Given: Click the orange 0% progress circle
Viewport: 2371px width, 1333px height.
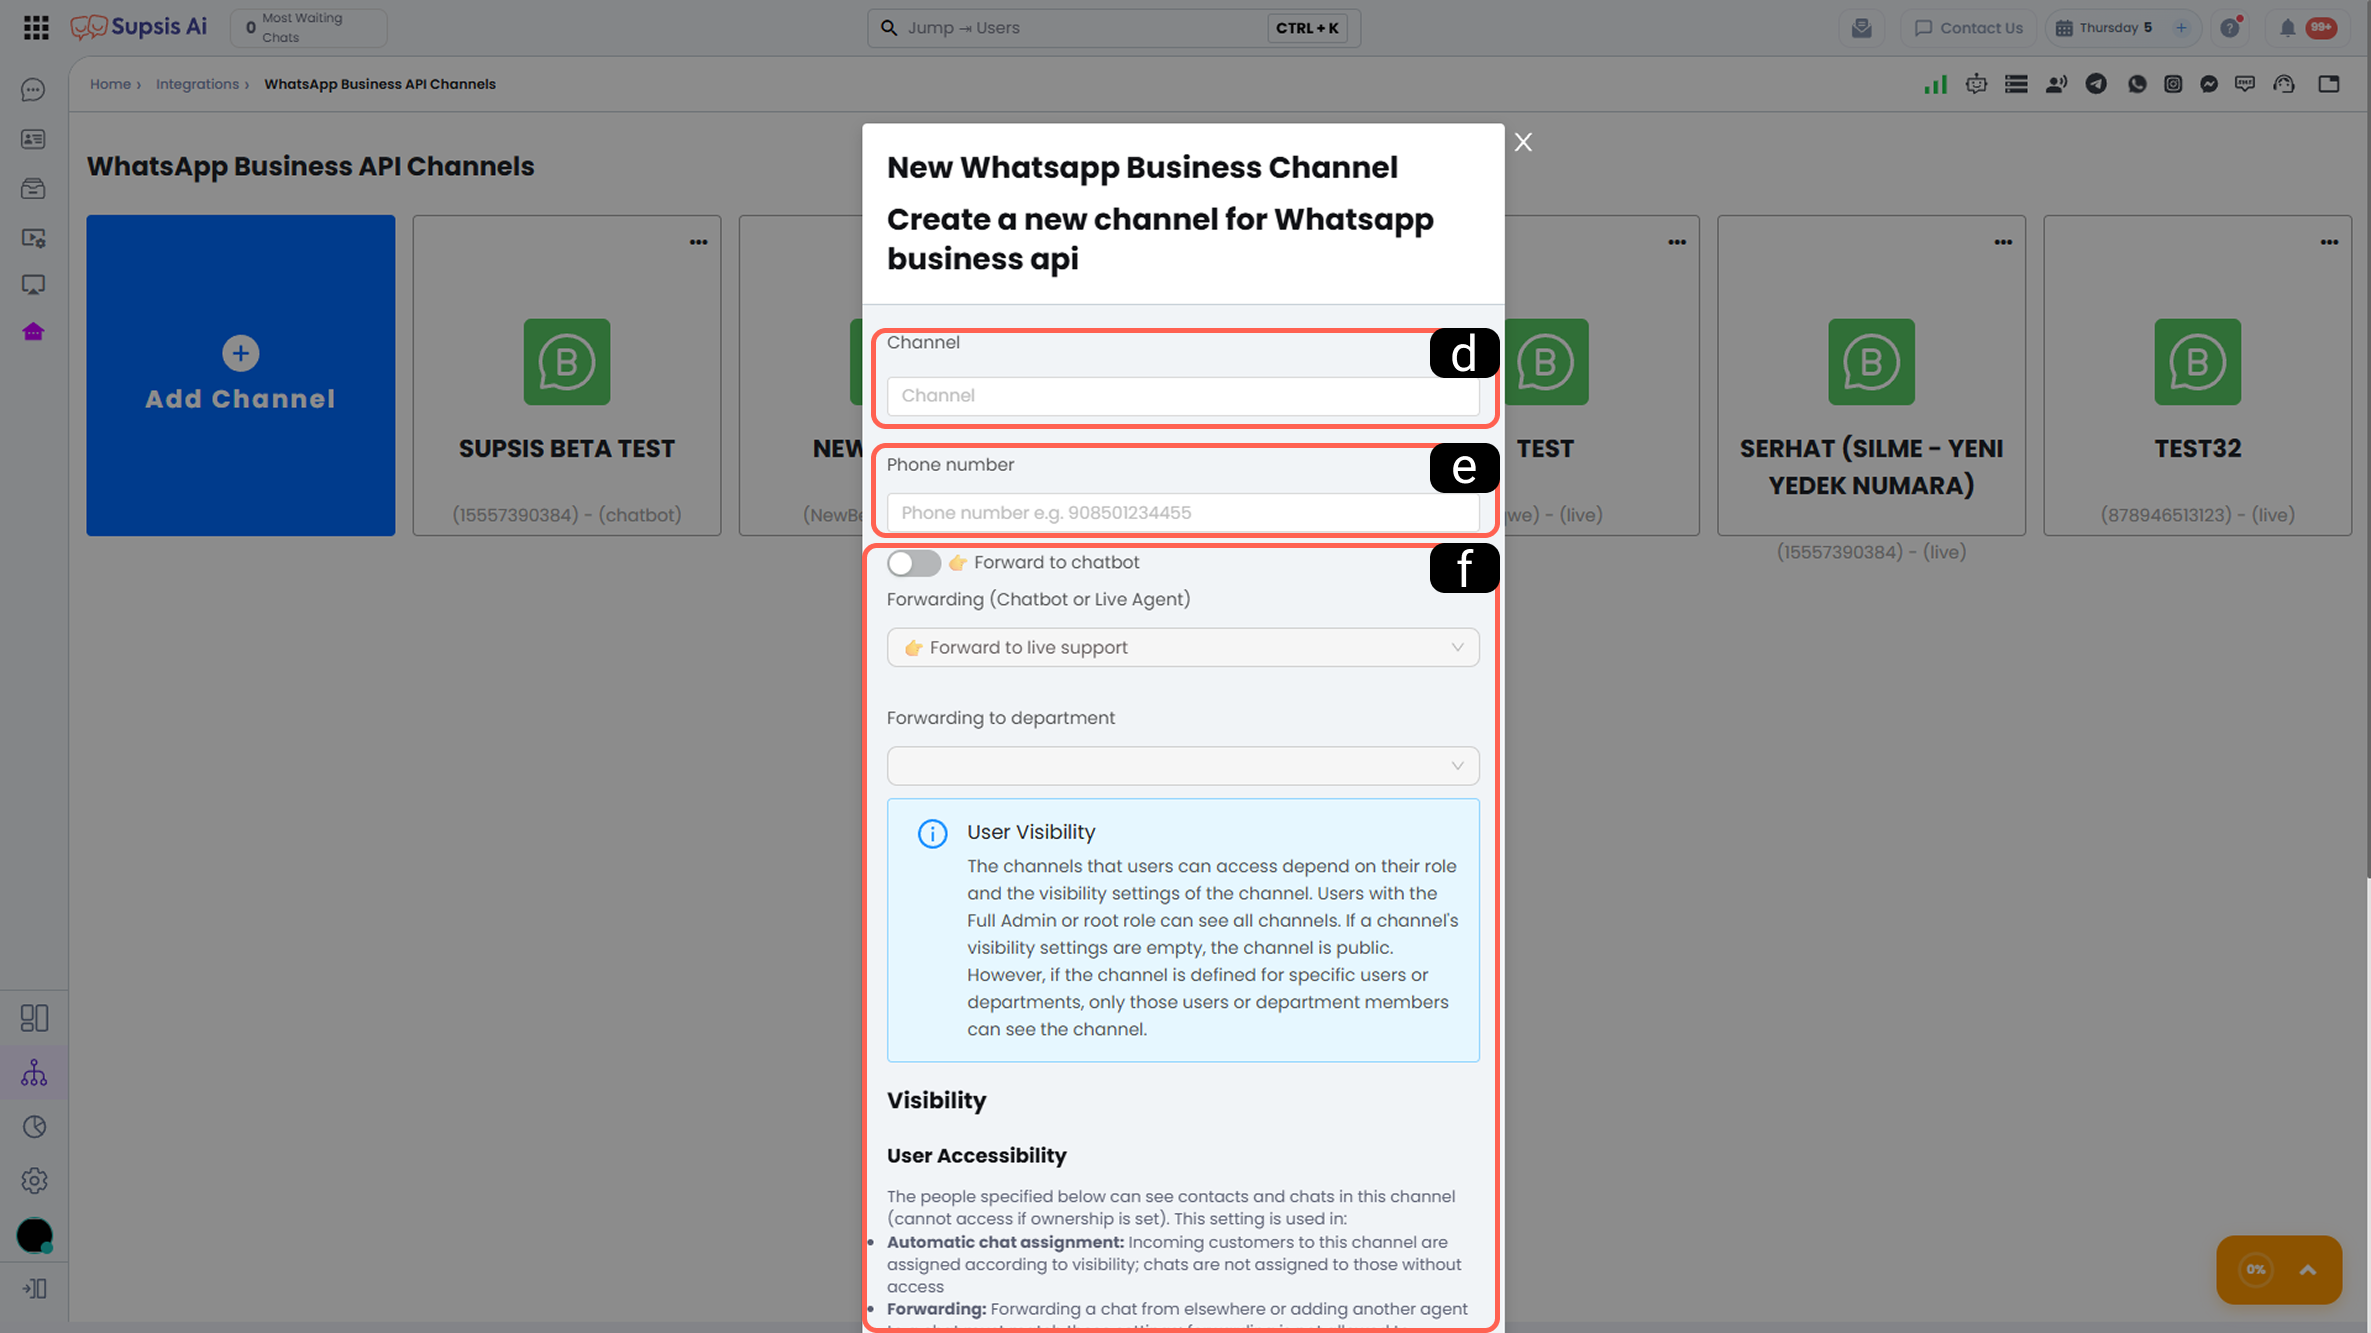Looking at the screenshot, I should [x=2256, y=1270].
